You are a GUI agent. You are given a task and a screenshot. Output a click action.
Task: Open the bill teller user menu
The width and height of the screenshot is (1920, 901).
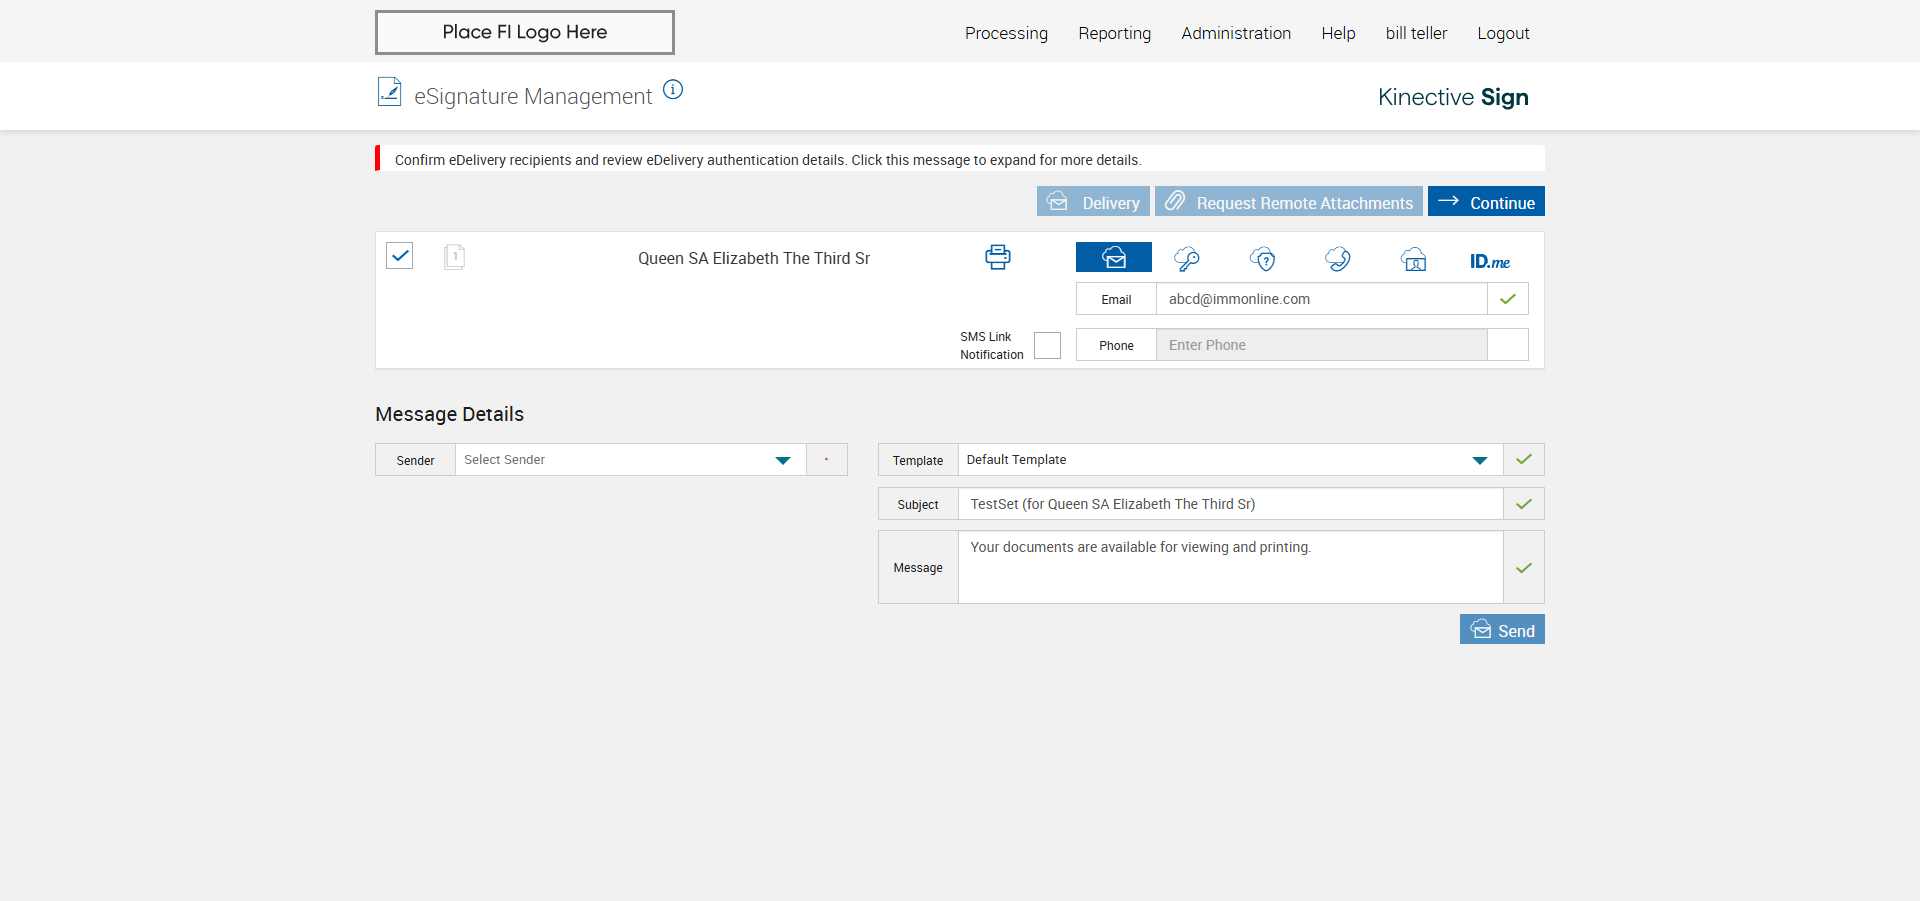(1416, 33)
